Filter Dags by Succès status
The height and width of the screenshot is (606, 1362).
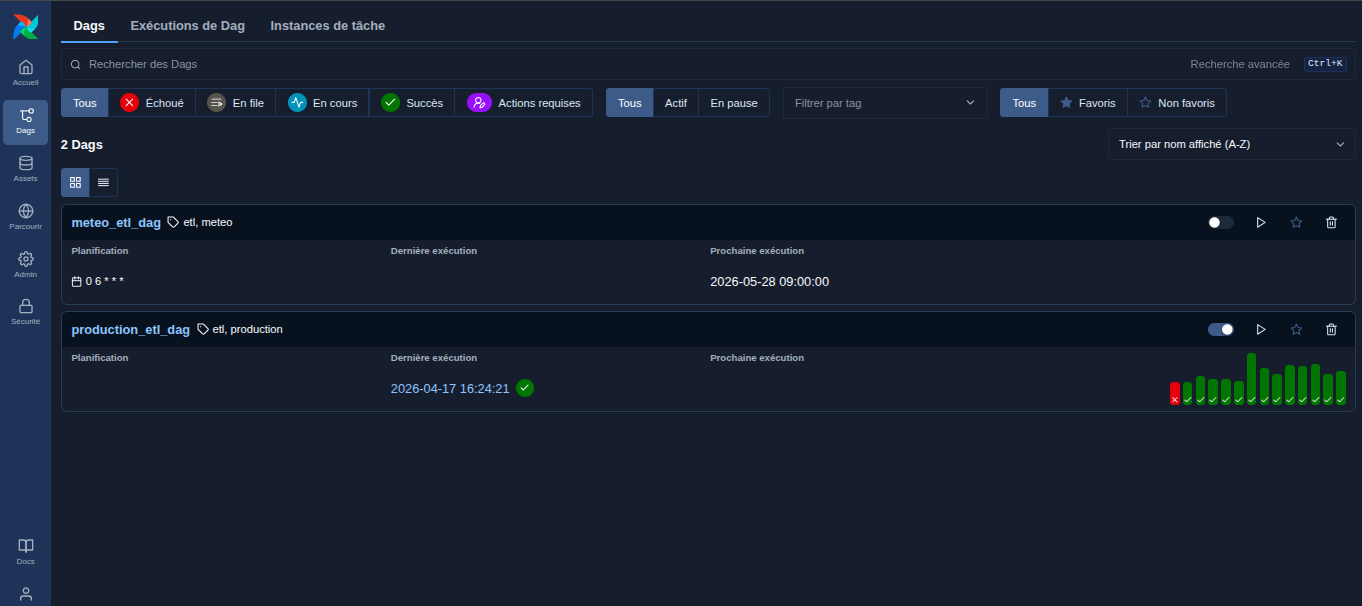412,103
